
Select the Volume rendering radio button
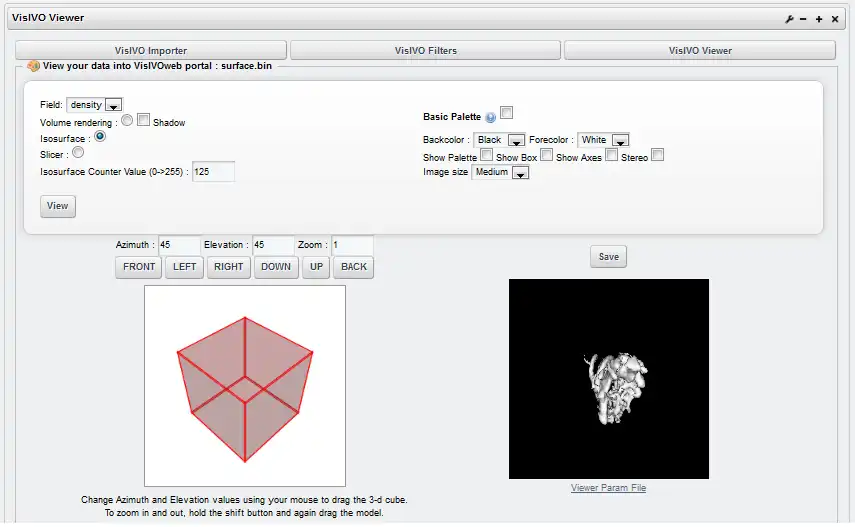(x=127, y=120)
